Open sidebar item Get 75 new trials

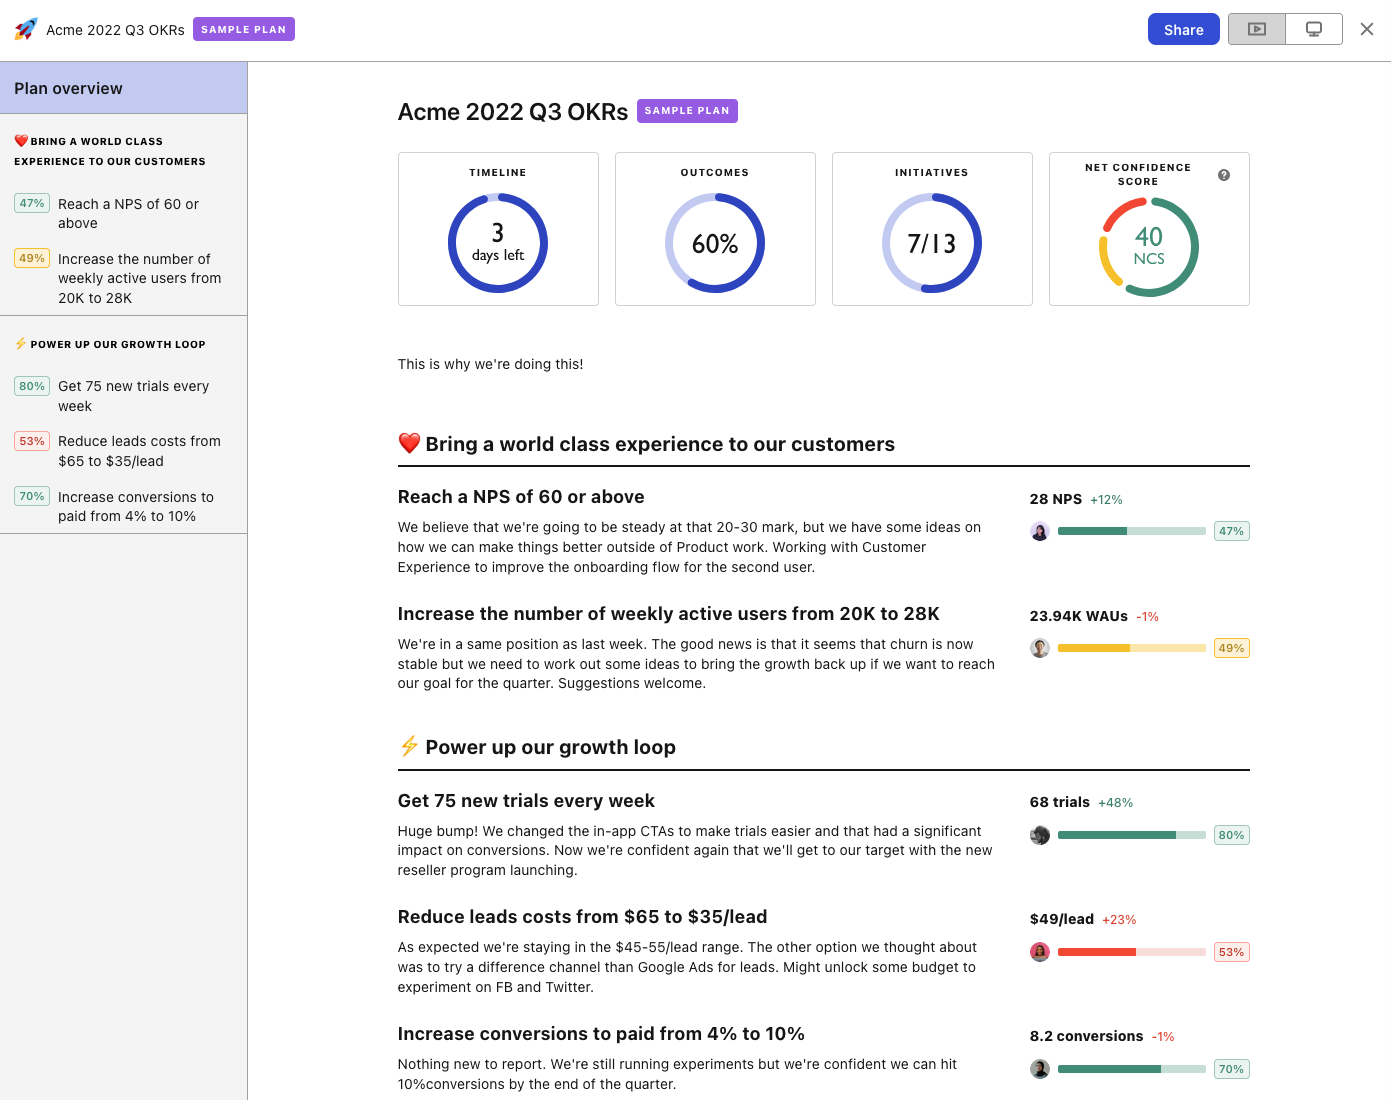pyautogui.click(x=124, y=396)
